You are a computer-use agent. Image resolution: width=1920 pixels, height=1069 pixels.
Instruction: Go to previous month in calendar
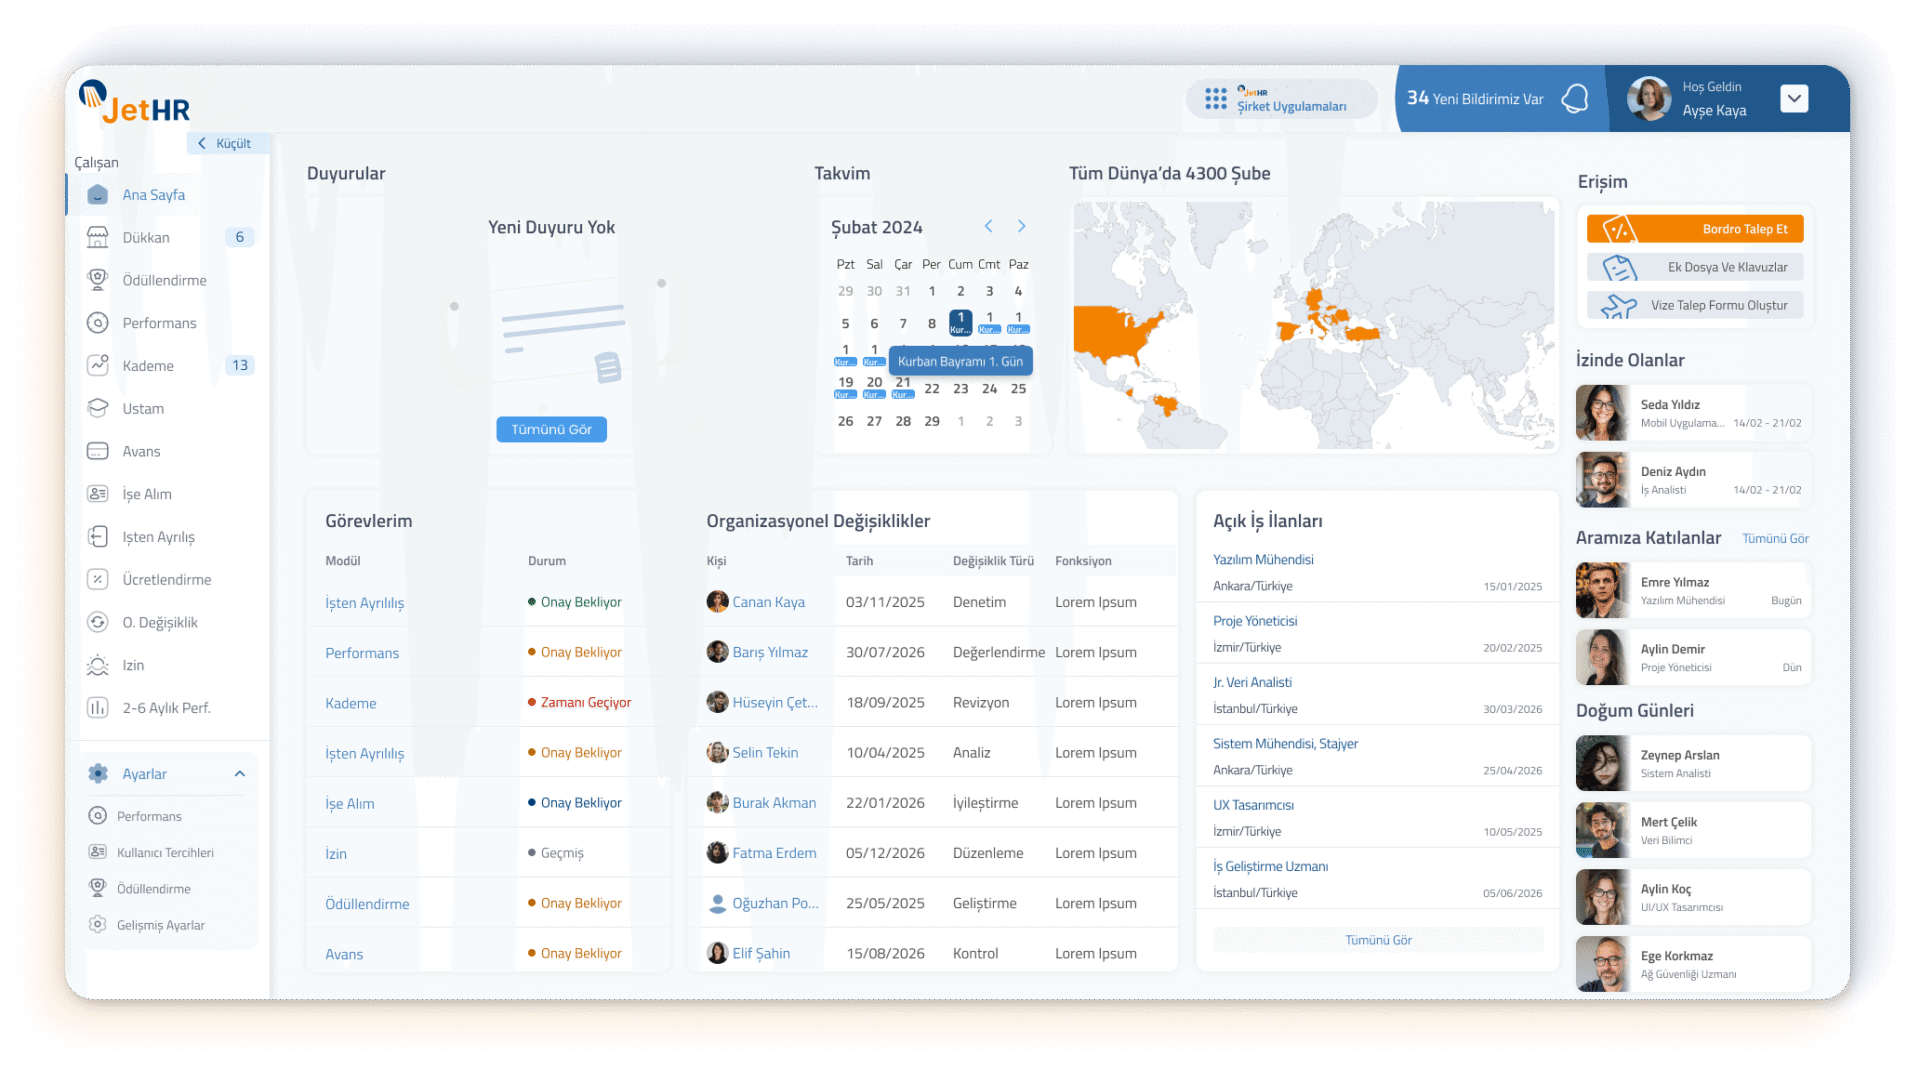(x=988, y=227)
